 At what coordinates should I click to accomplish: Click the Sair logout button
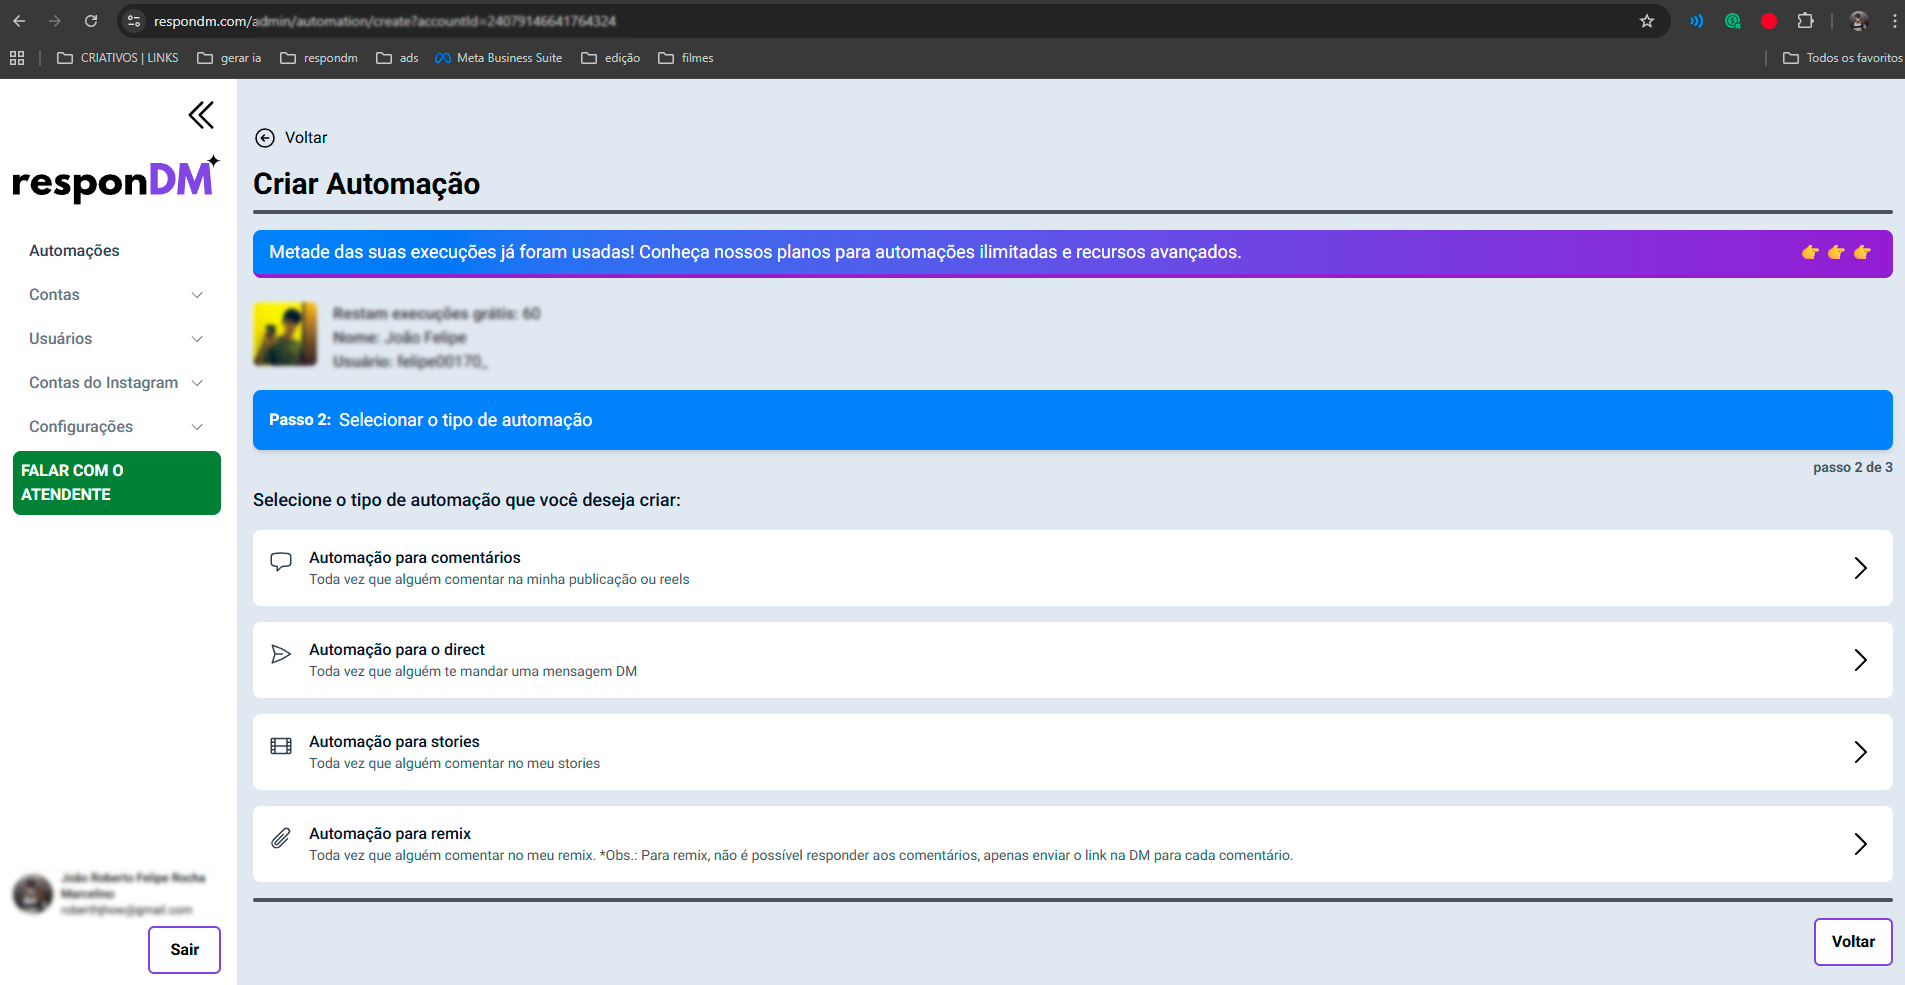coord(184,949)
